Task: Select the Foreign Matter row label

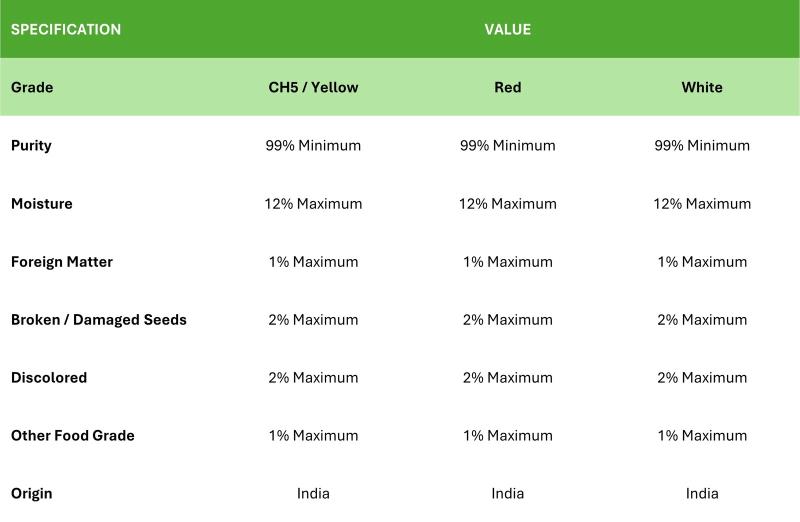Action: (x=62, y=262)
